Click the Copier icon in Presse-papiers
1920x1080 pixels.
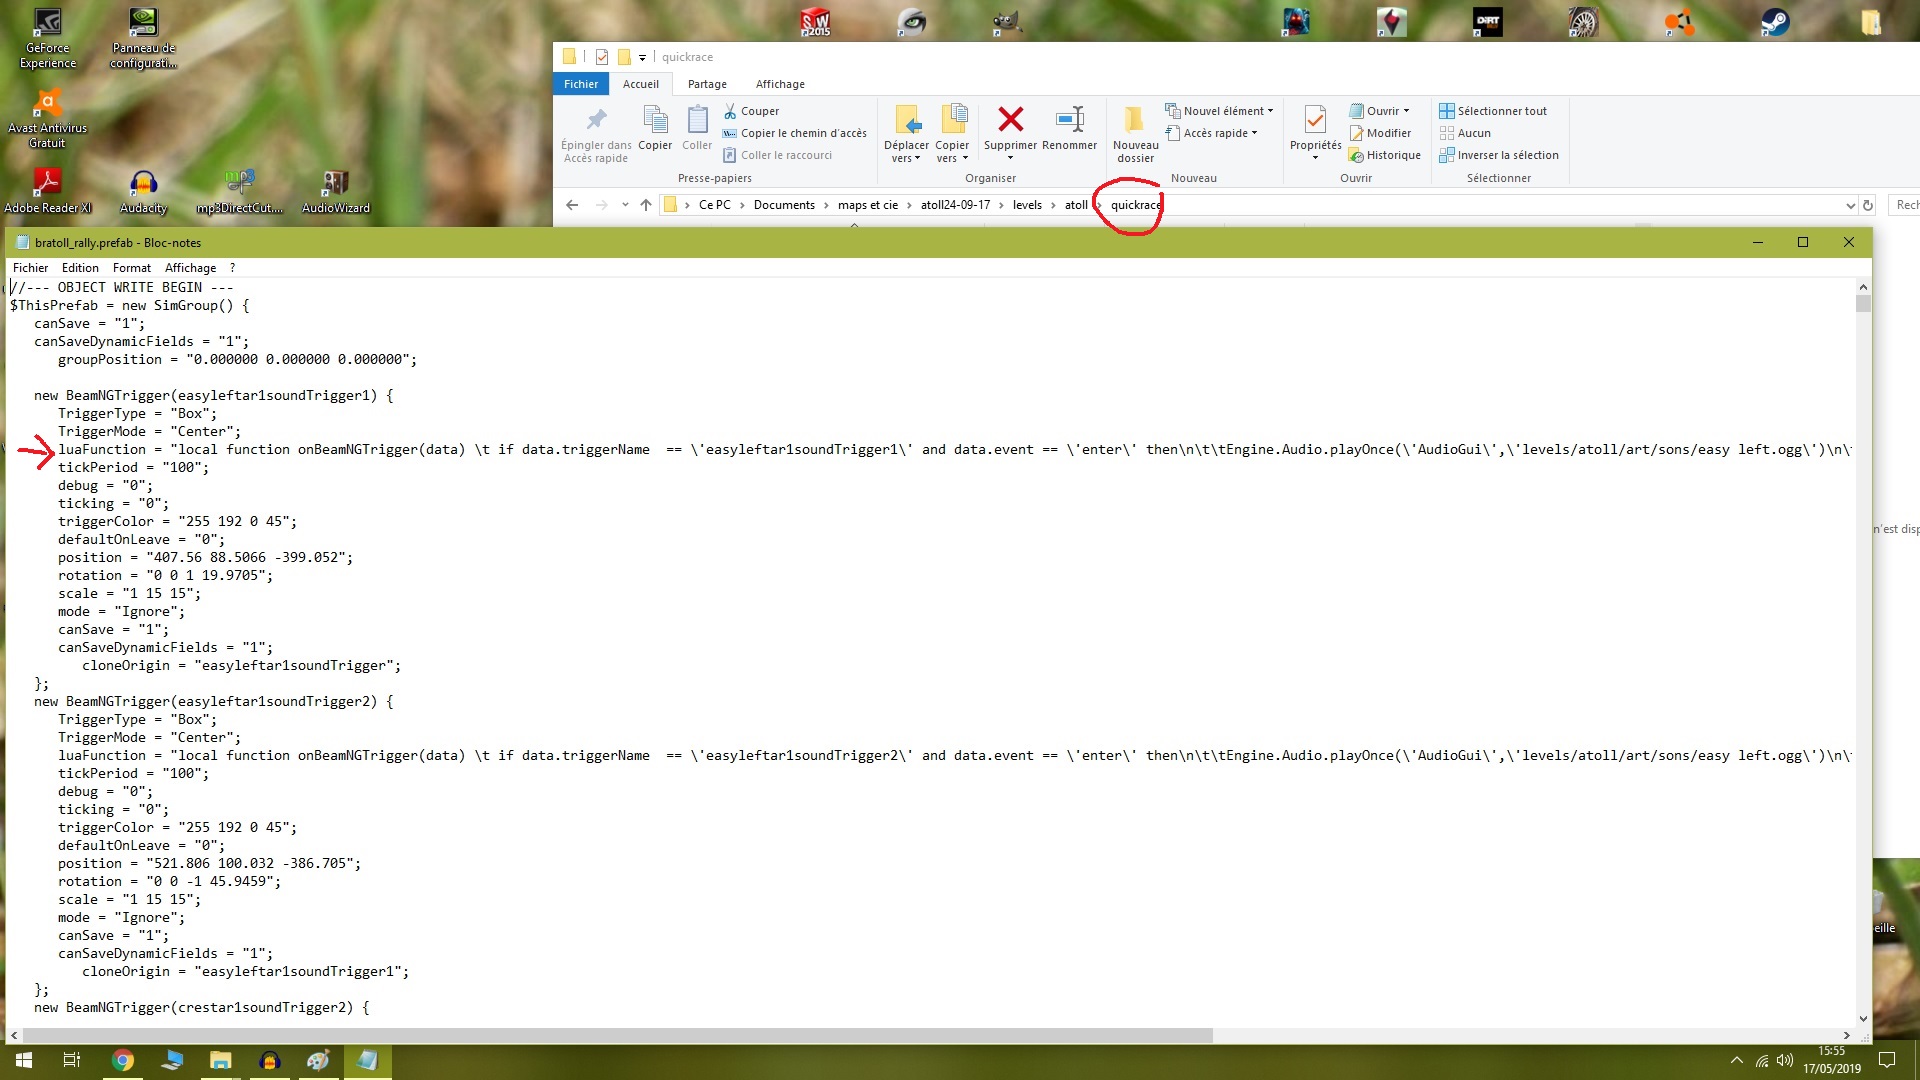tap(655, 120)
